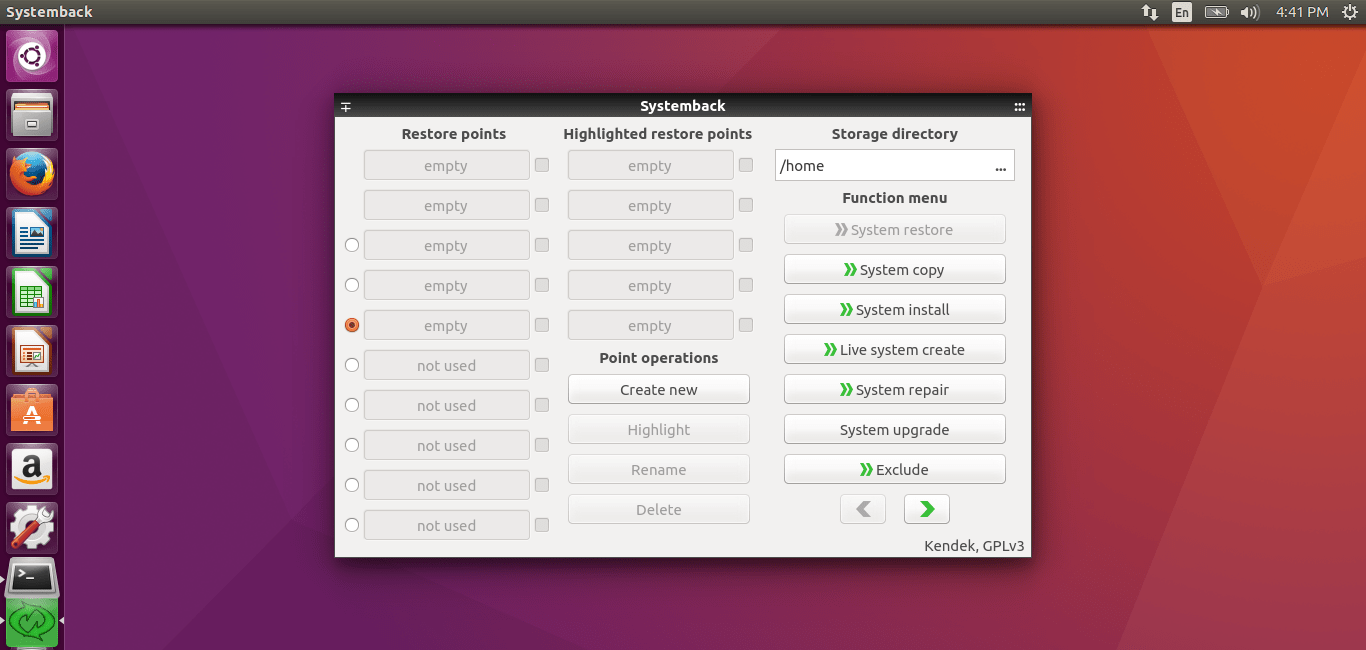Go to next function menu page with green arrow

tap(926, 509)
